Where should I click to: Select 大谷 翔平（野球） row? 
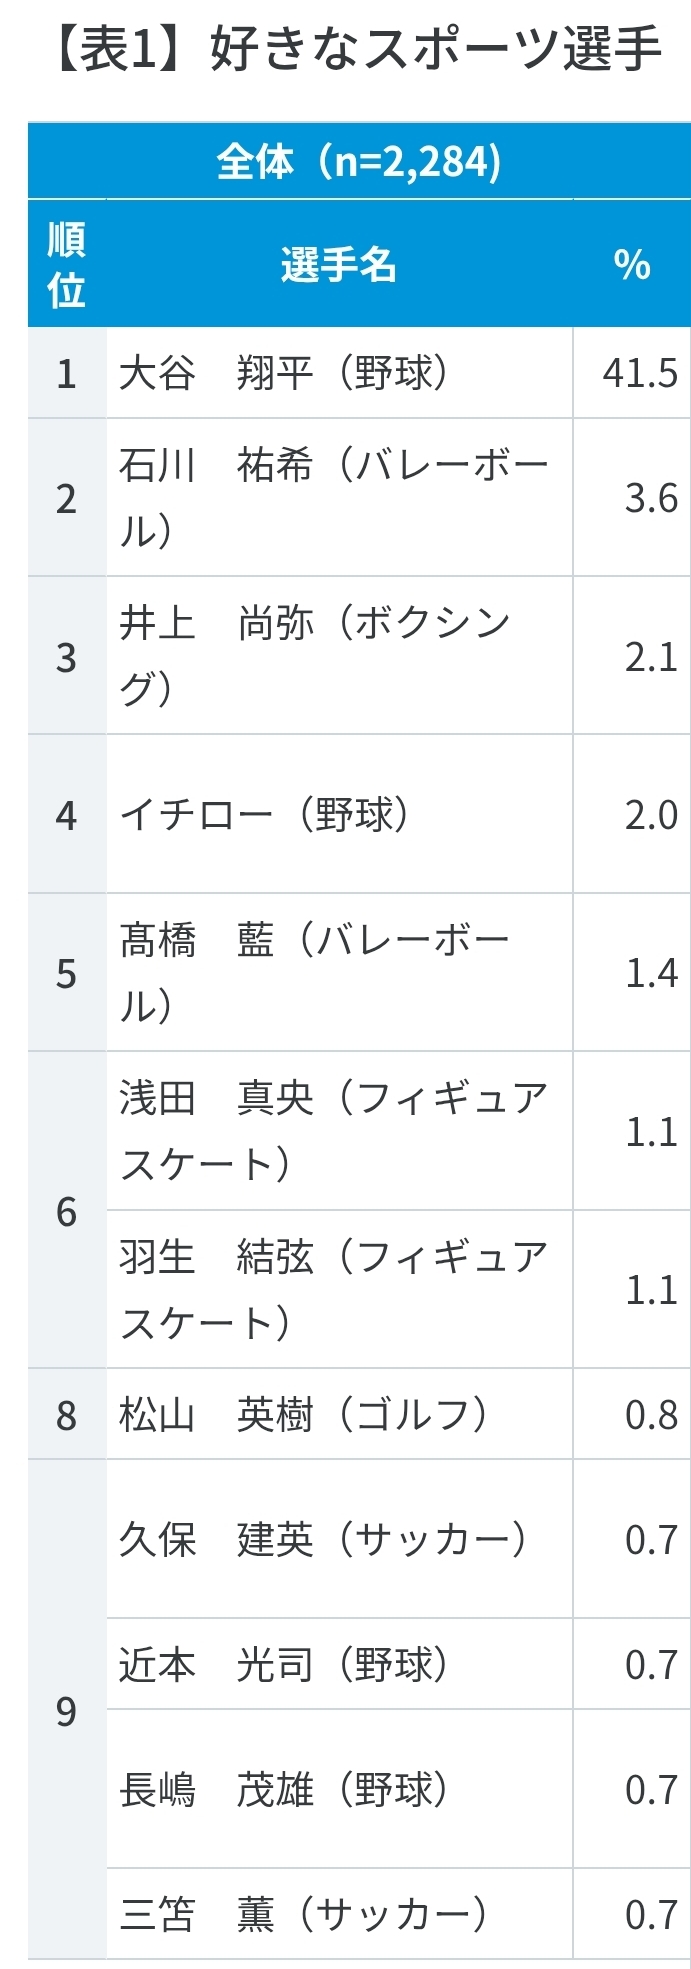click(284, 373)
